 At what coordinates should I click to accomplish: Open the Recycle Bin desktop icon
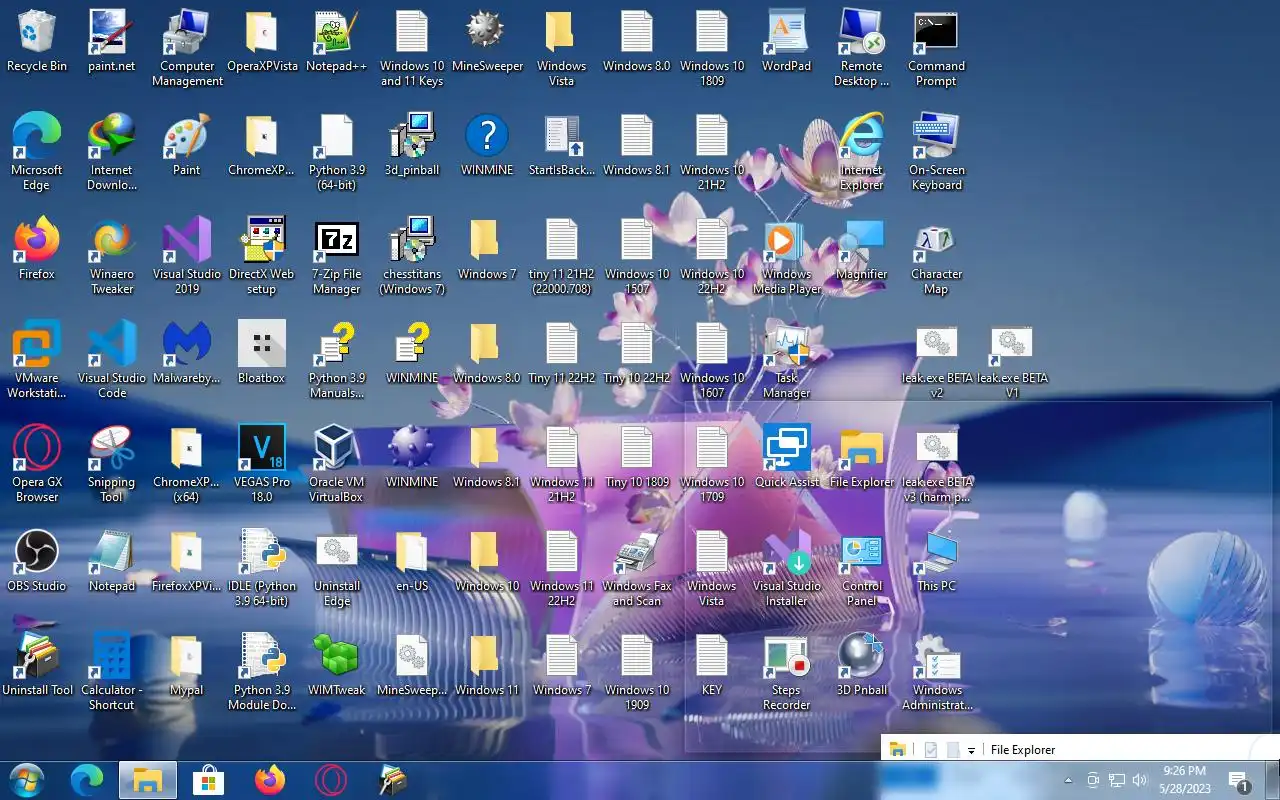37,42
